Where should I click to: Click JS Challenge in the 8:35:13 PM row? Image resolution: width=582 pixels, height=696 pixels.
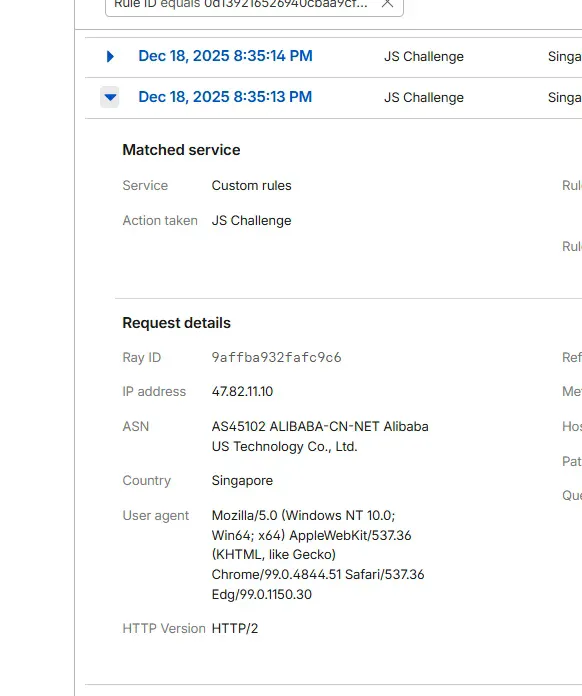[x=424, y=97]
